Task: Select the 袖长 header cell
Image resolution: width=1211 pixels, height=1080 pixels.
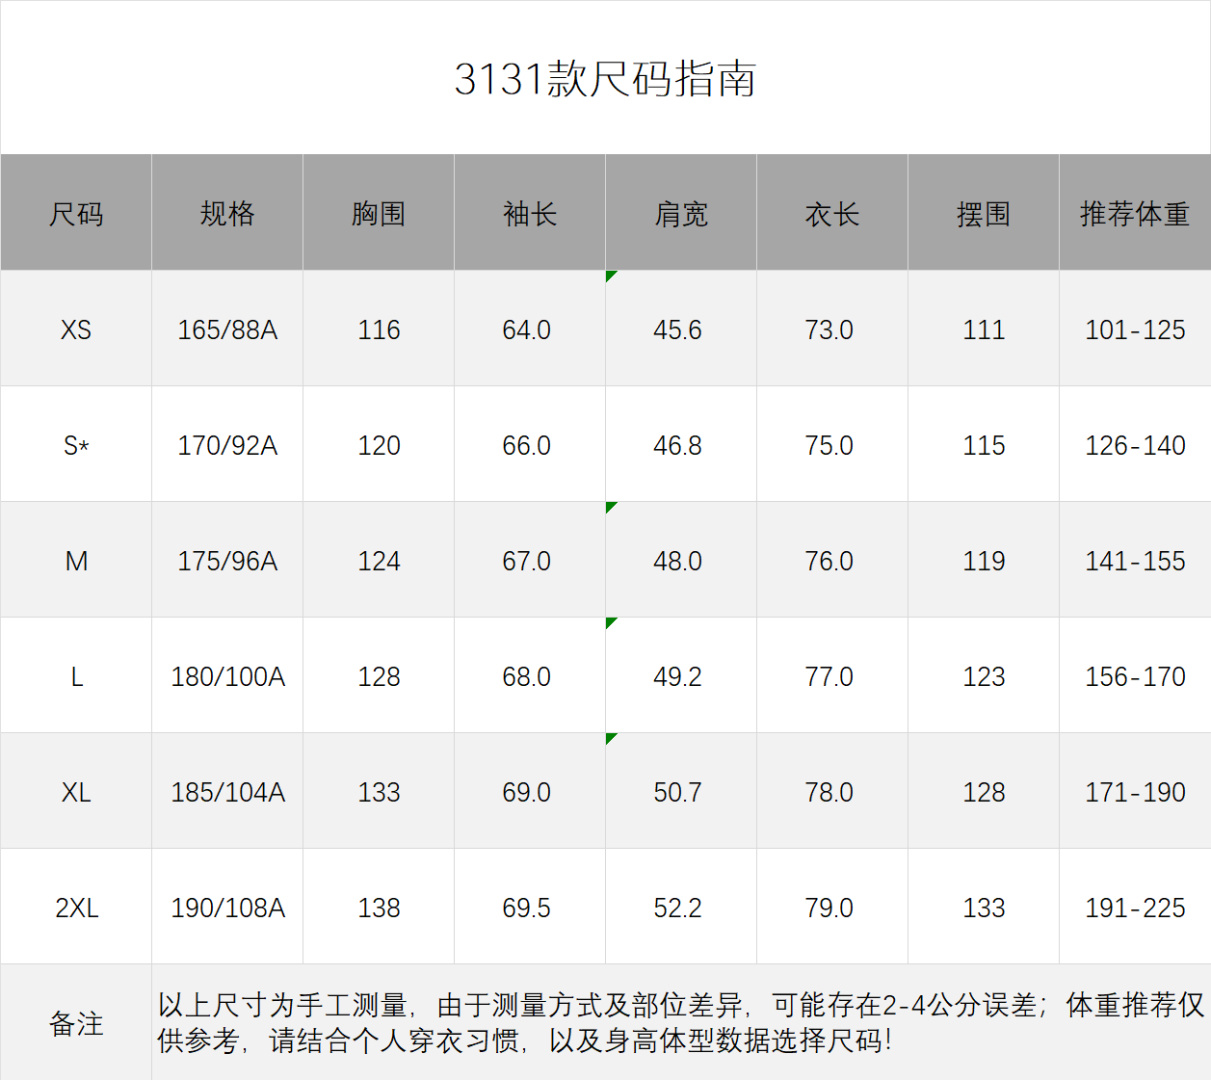Action: (x=529, y=213)
